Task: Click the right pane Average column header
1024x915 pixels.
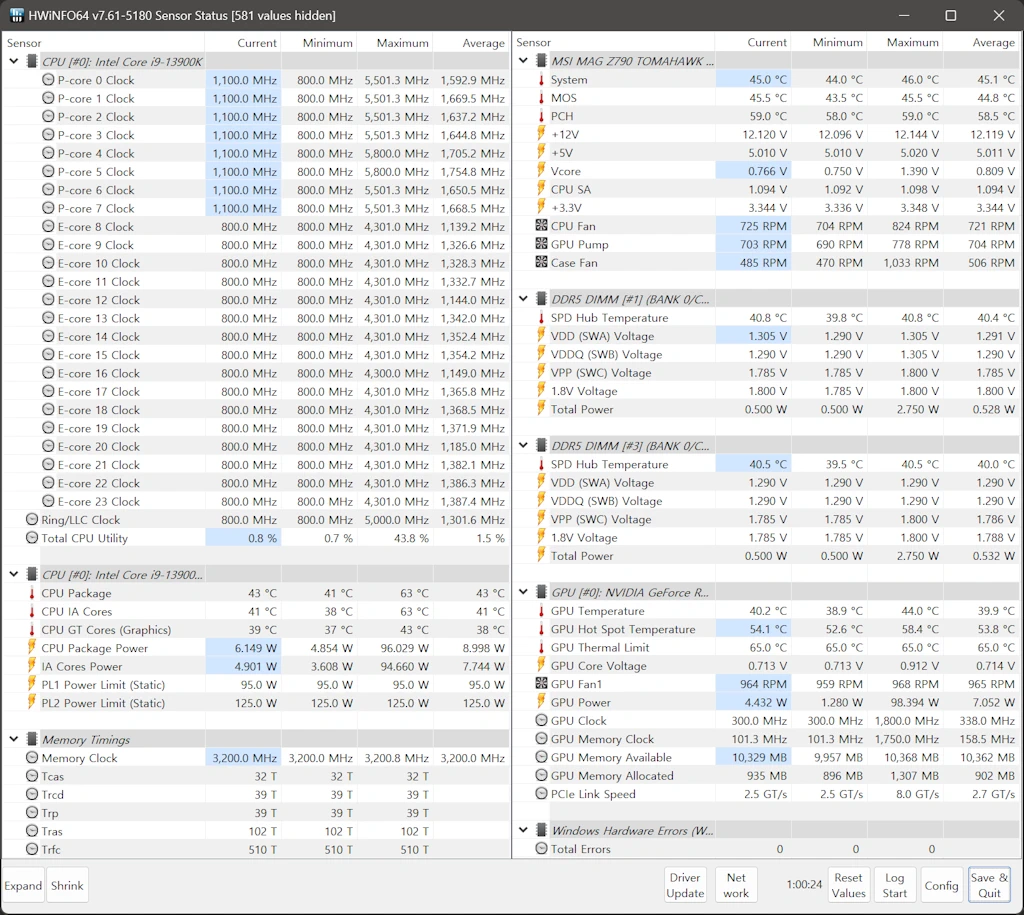Action: coord(982,42)
